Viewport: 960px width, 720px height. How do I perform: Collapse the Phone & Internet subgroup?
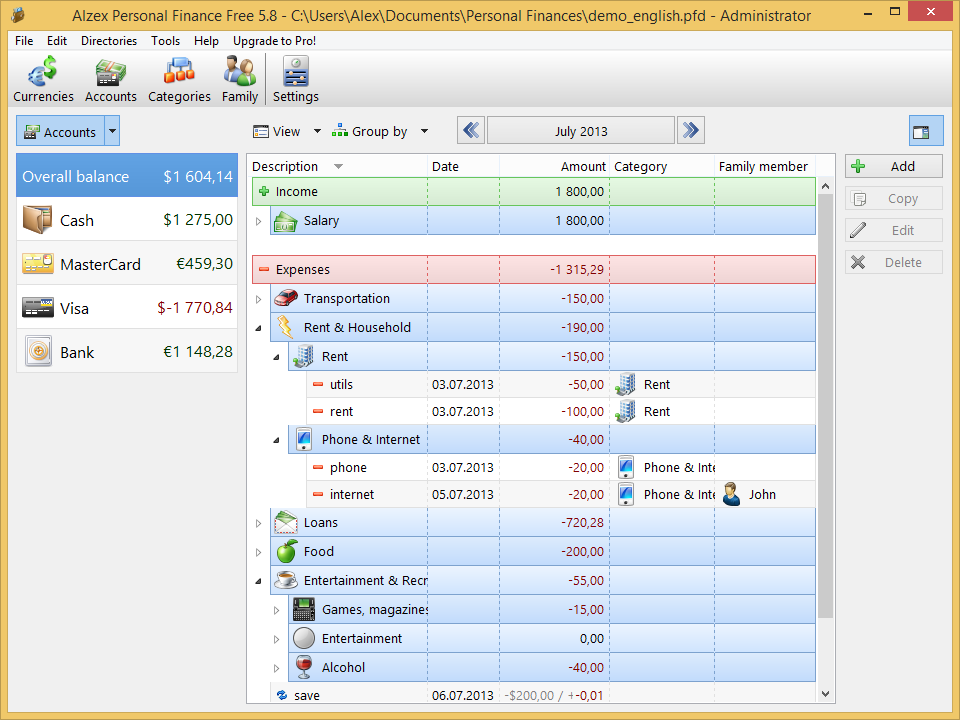276,440
